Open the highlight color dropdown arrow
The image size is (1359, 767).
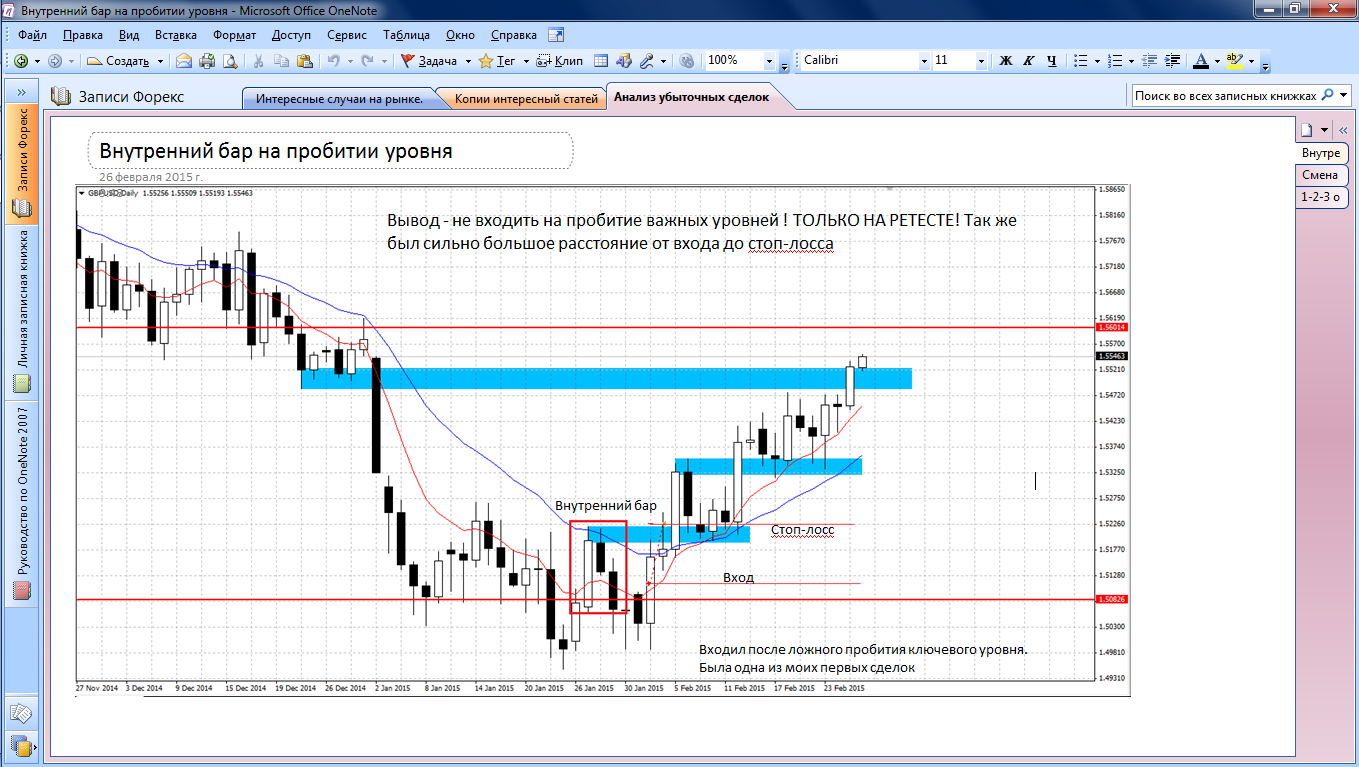[x=1251, y=61]
